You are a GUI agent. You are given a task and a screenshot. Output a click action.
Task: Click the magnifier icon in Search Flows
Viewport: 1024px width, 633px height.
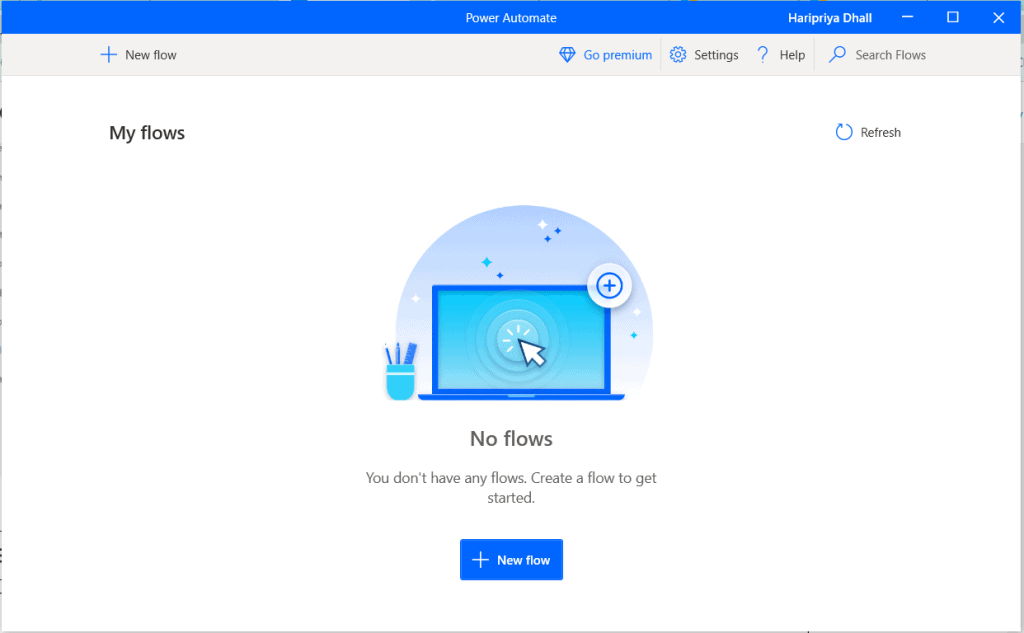[x=837, y=54]
